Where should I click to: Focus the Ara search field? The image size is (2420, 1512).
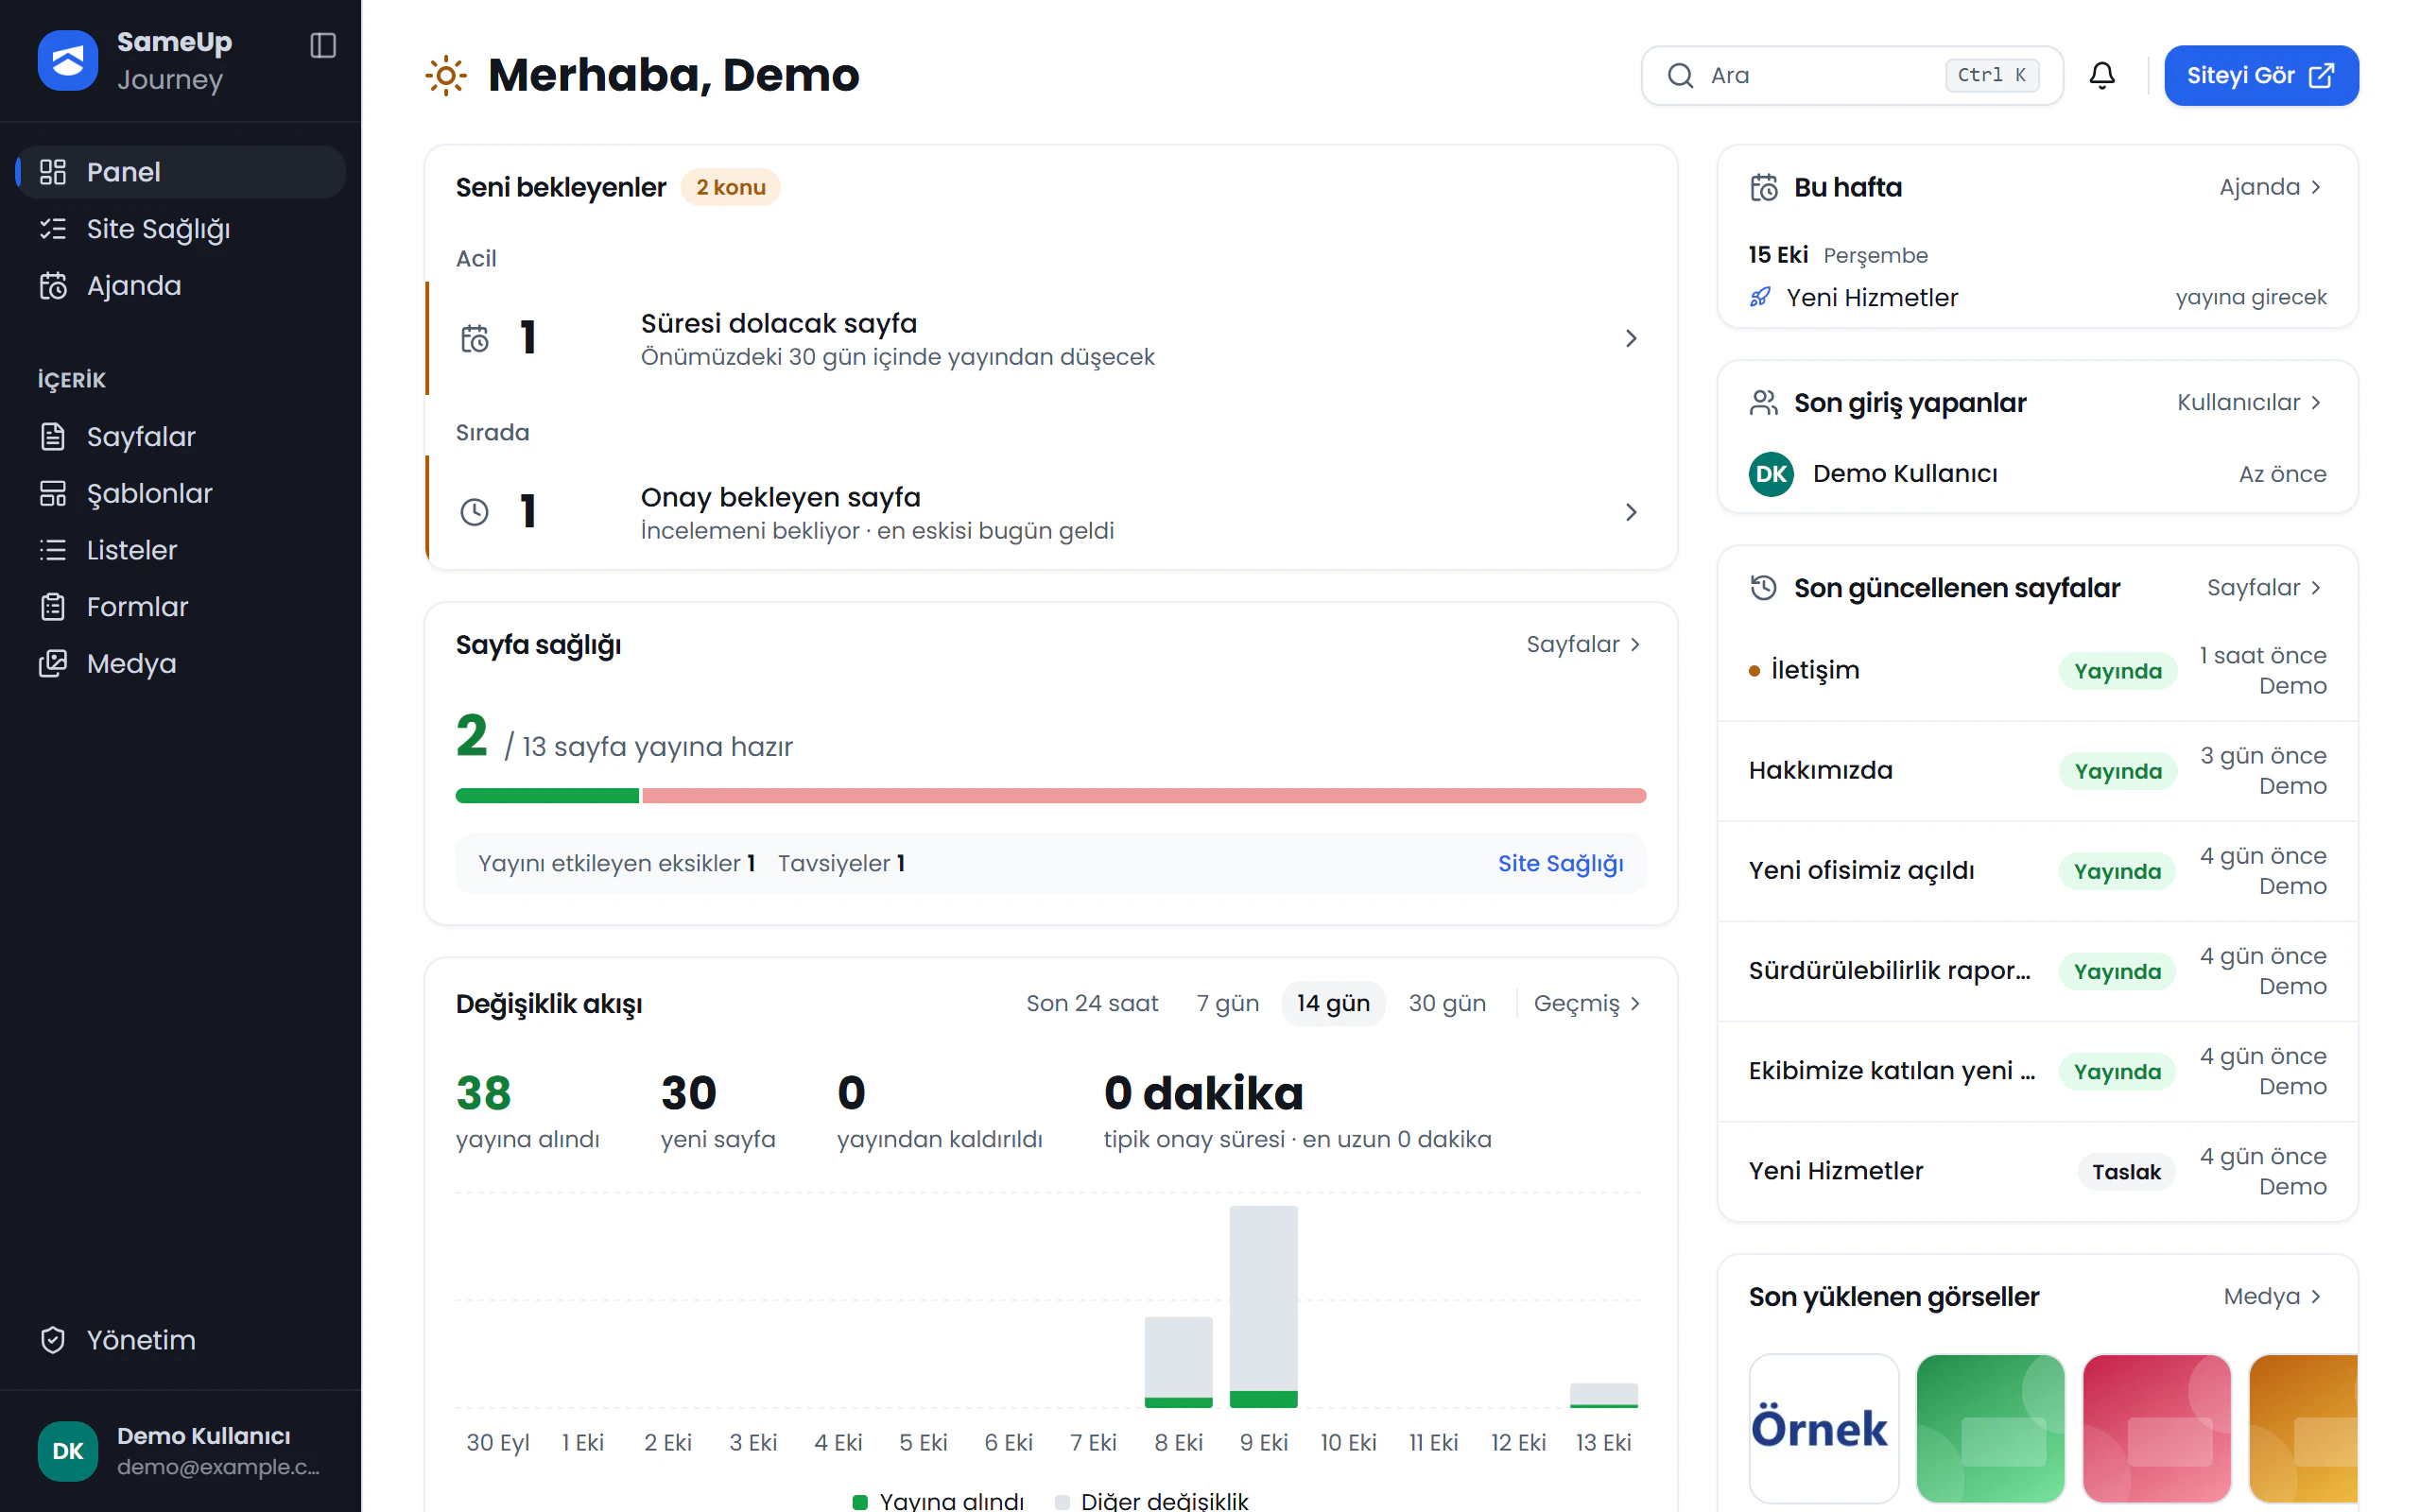(x=1852, y=75)
